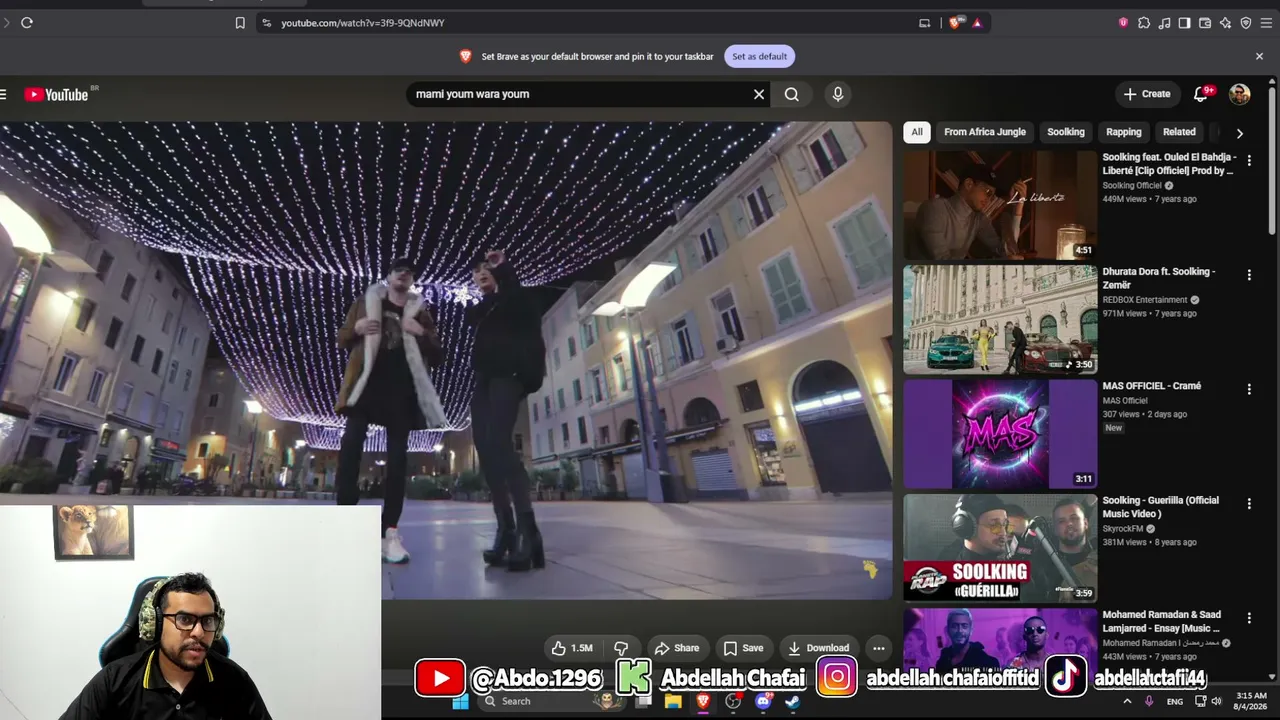Open Steam from the taskbar
The width and height of the screenshot is (1280, 720).
pos(792,702)
